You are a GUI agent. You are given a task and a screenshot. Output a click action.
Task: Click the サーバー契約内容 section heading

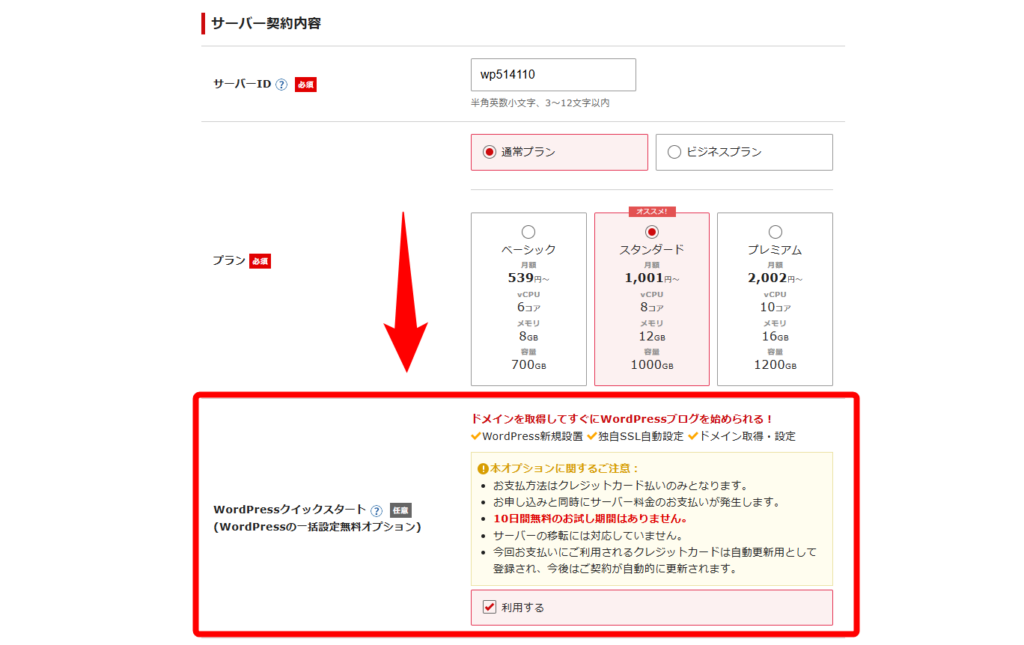coord(266,22)
